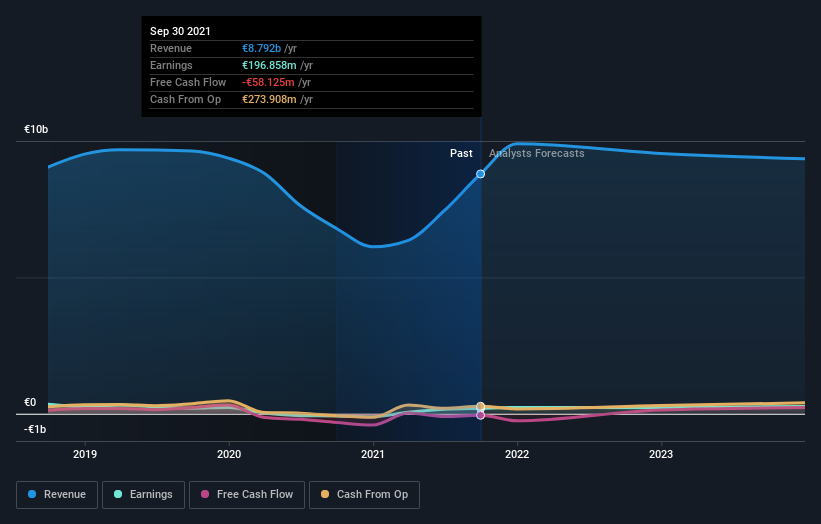Click the pink Free Cash Flow data point
The height and width of the screenshot is (524, 821).
[x=480, y=415]
